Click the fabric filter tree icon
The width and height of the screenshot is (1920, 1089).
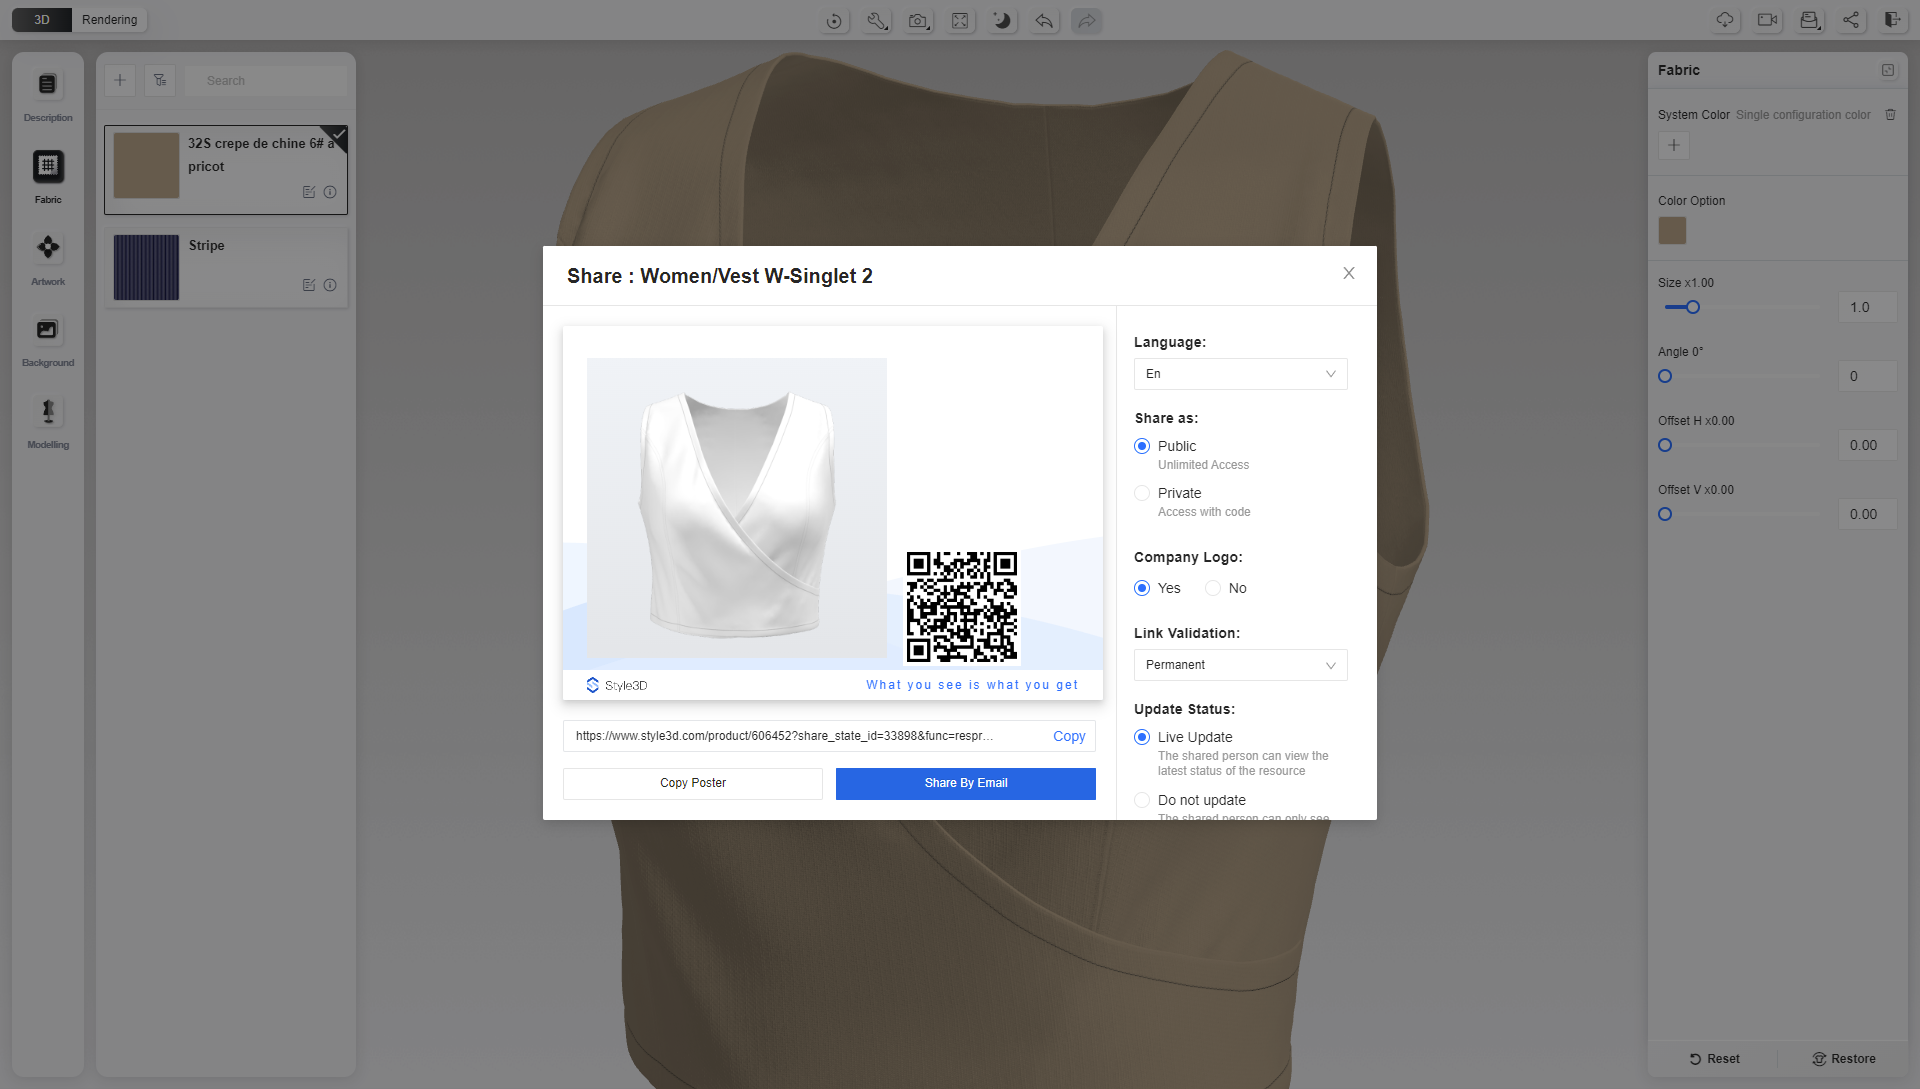[160, 80]
